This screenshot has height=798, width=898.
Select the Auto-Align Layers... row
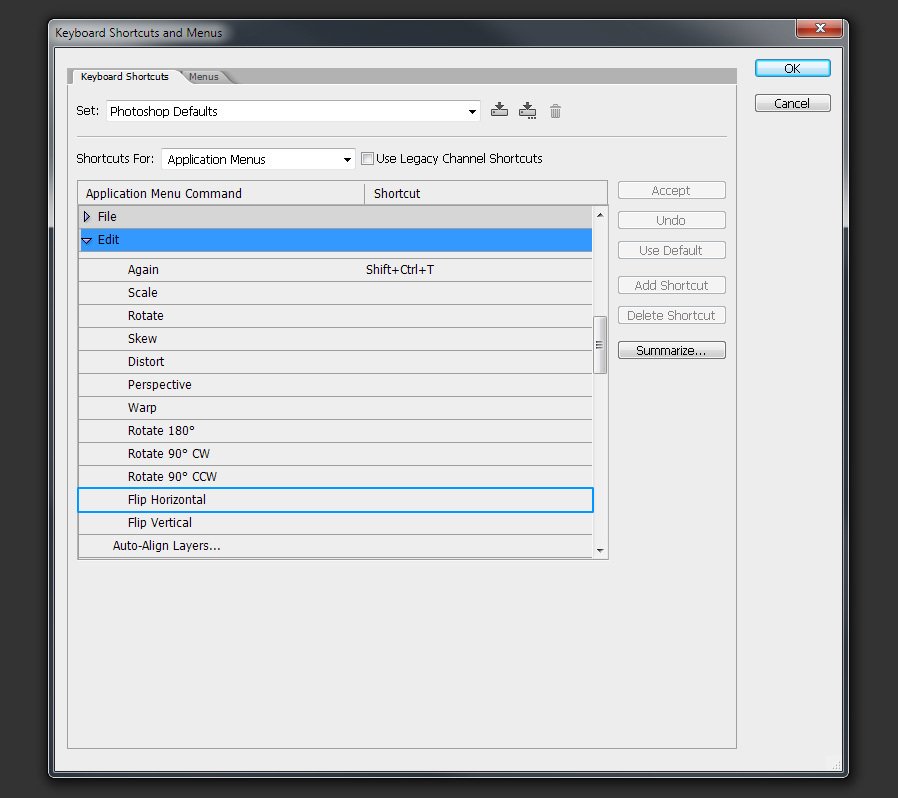point(335,545)
